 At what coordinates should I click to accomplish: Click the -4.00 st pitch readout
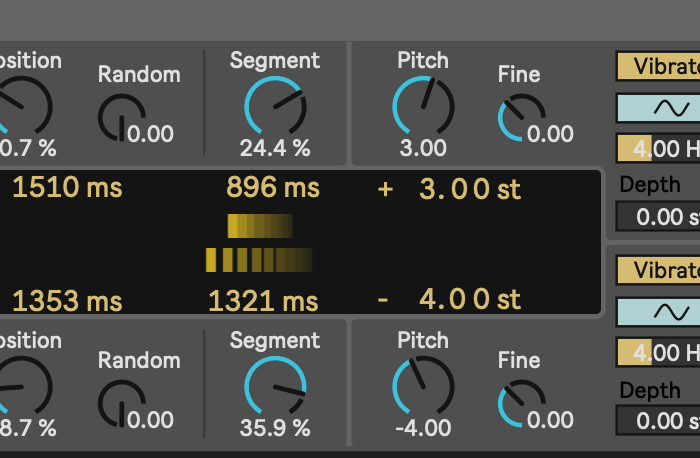click(449, 299)
